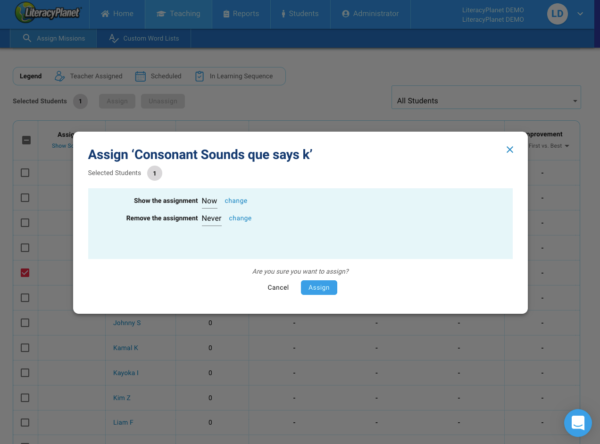The height and width of the screenshot is (444, 600).
Task: Click the Scheduled calendar legend icon
Action: pyautogui.click(x=140, y=76)
